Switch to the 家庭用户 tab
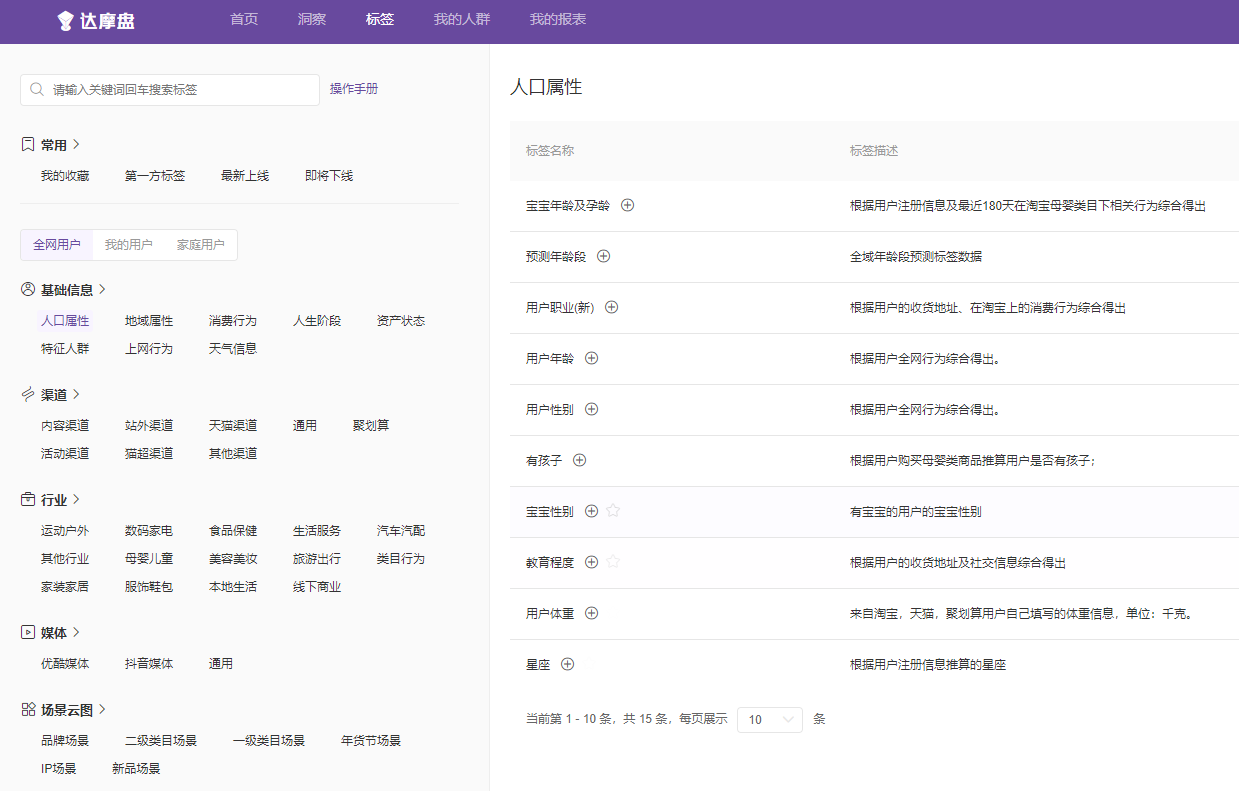1239x791 pixels. click(x=201, y=245)
